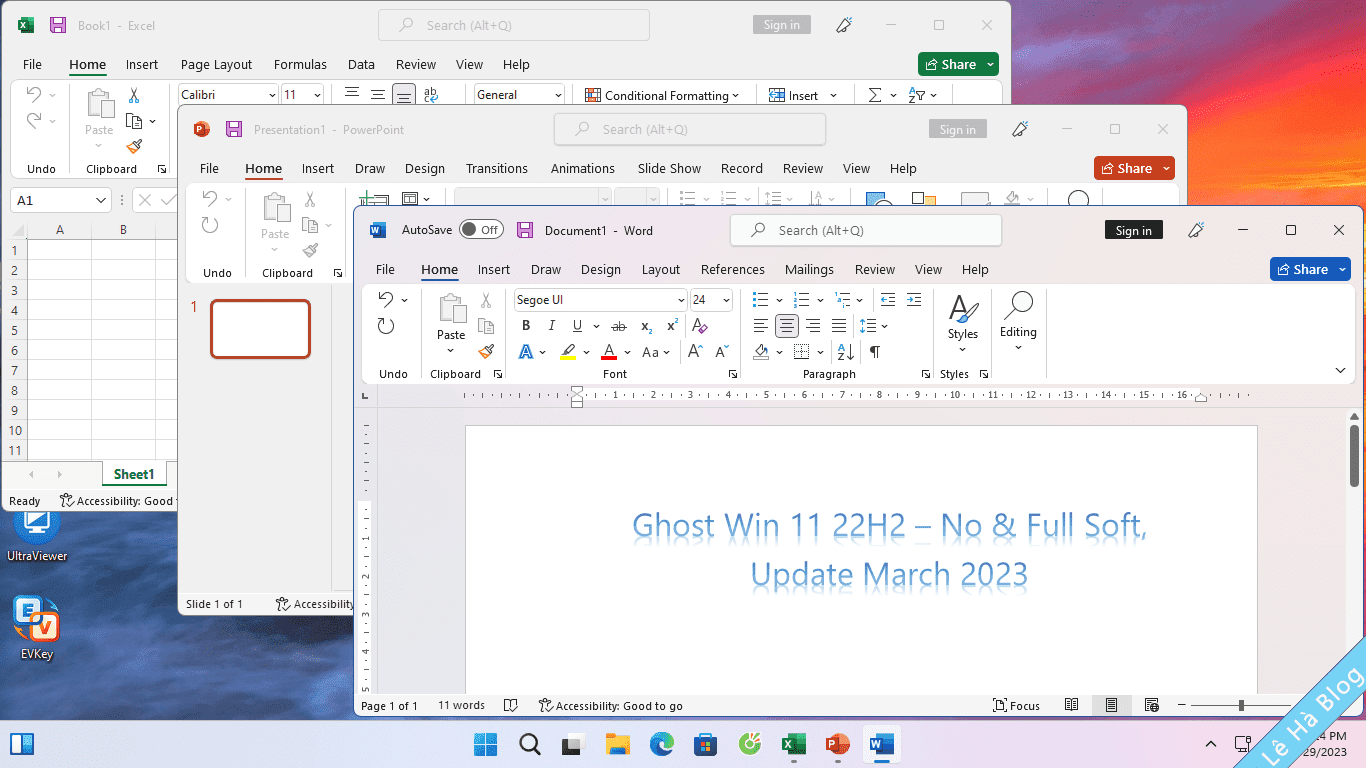This screenshot has height=768, width=1366.
Task: Justify paragraph text in Word
Action: click(x=839, y=326)
